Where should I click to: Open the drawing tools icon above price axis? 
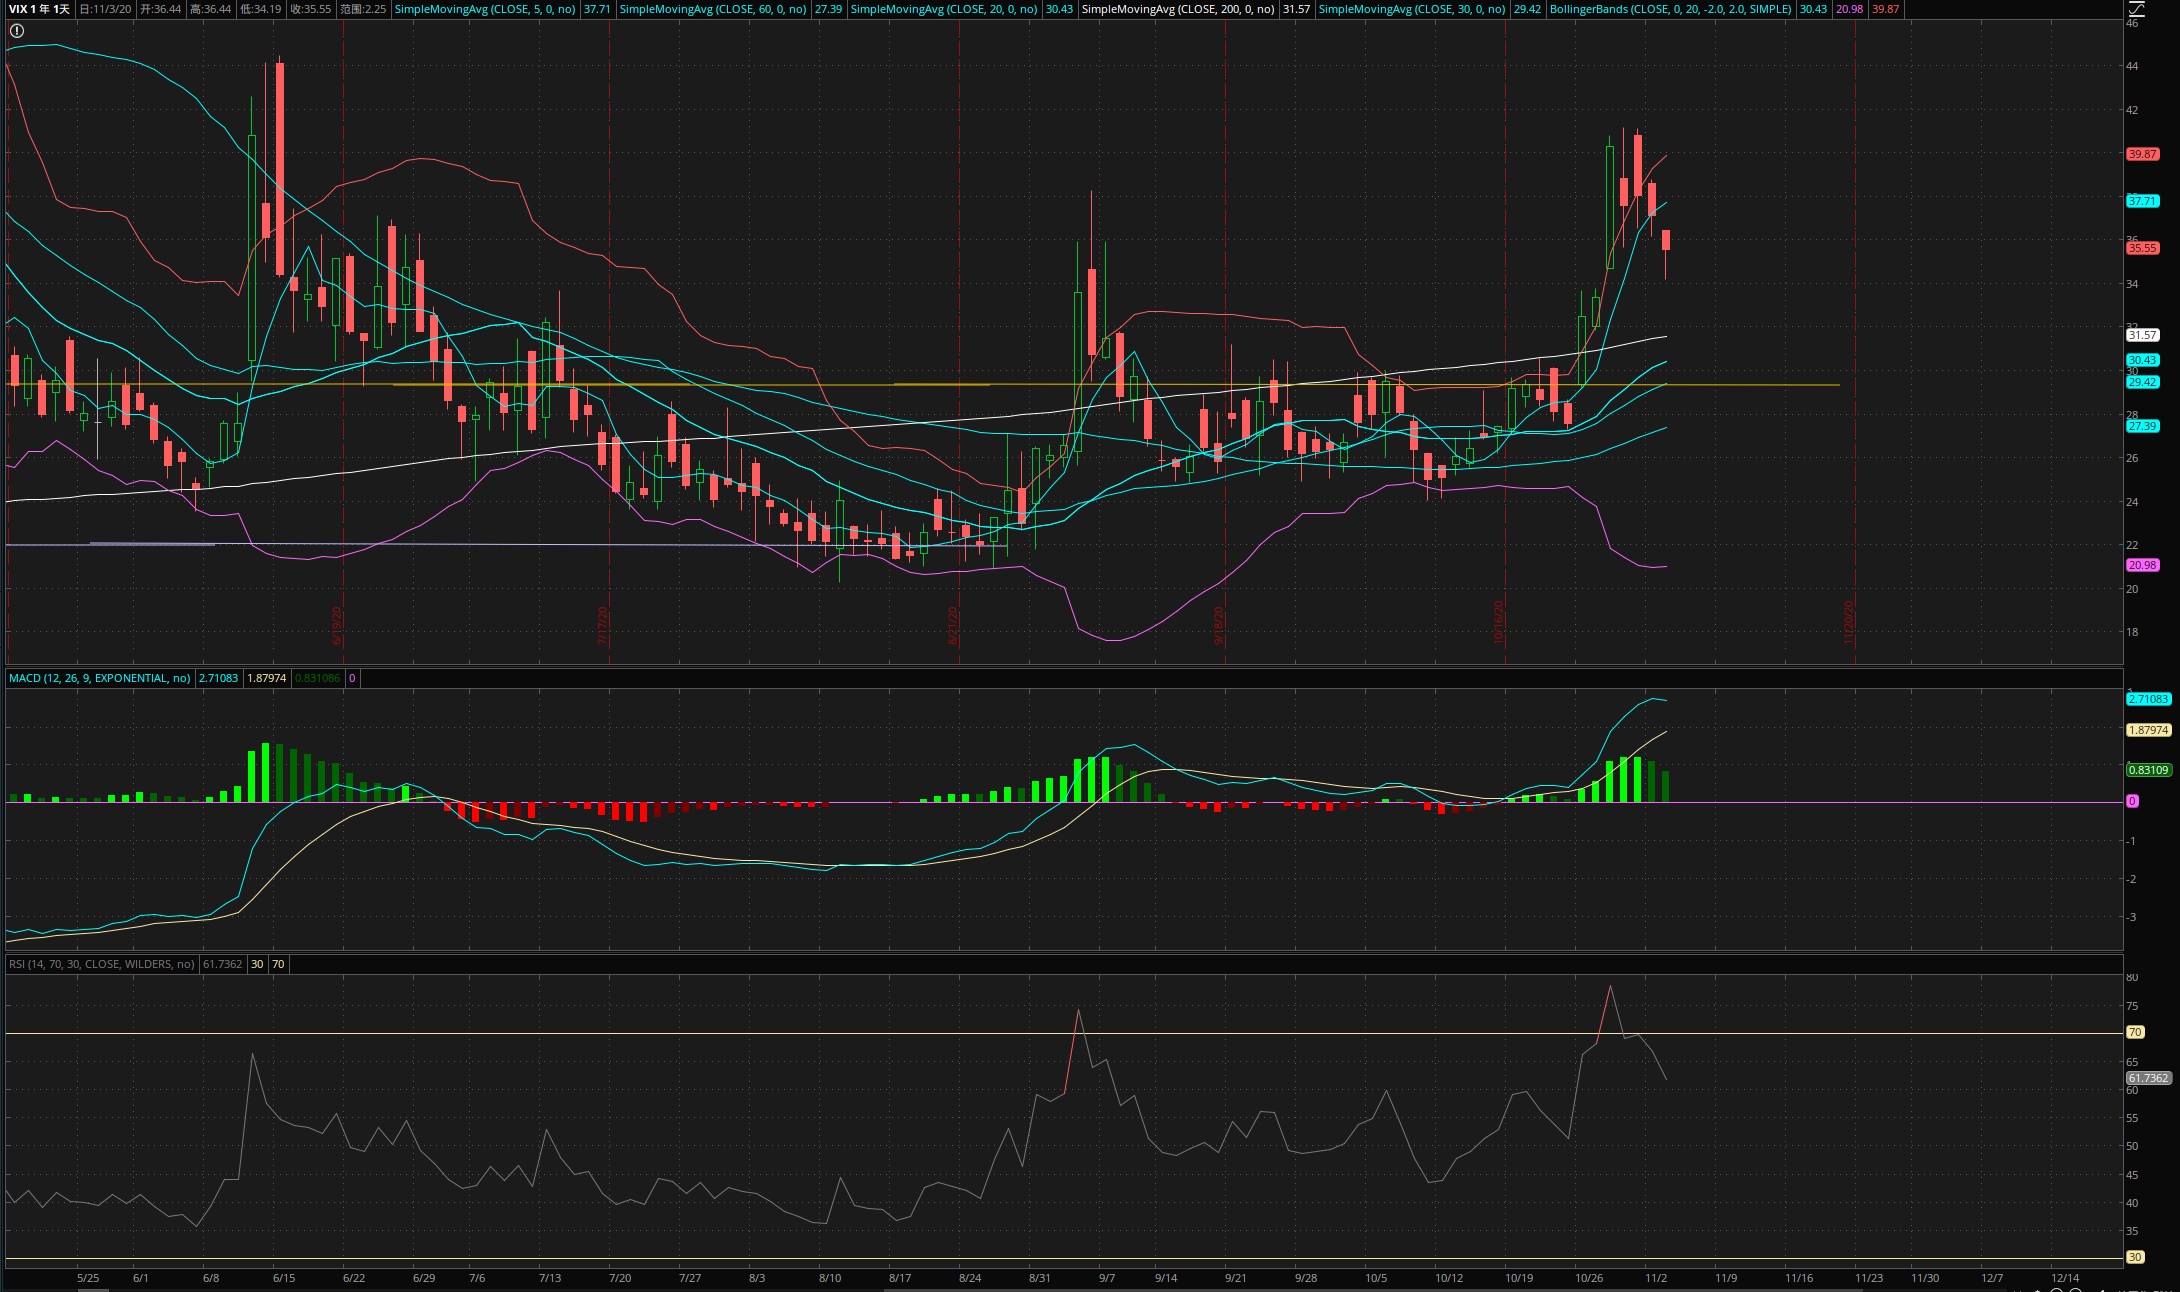(x=2136, y=9)
